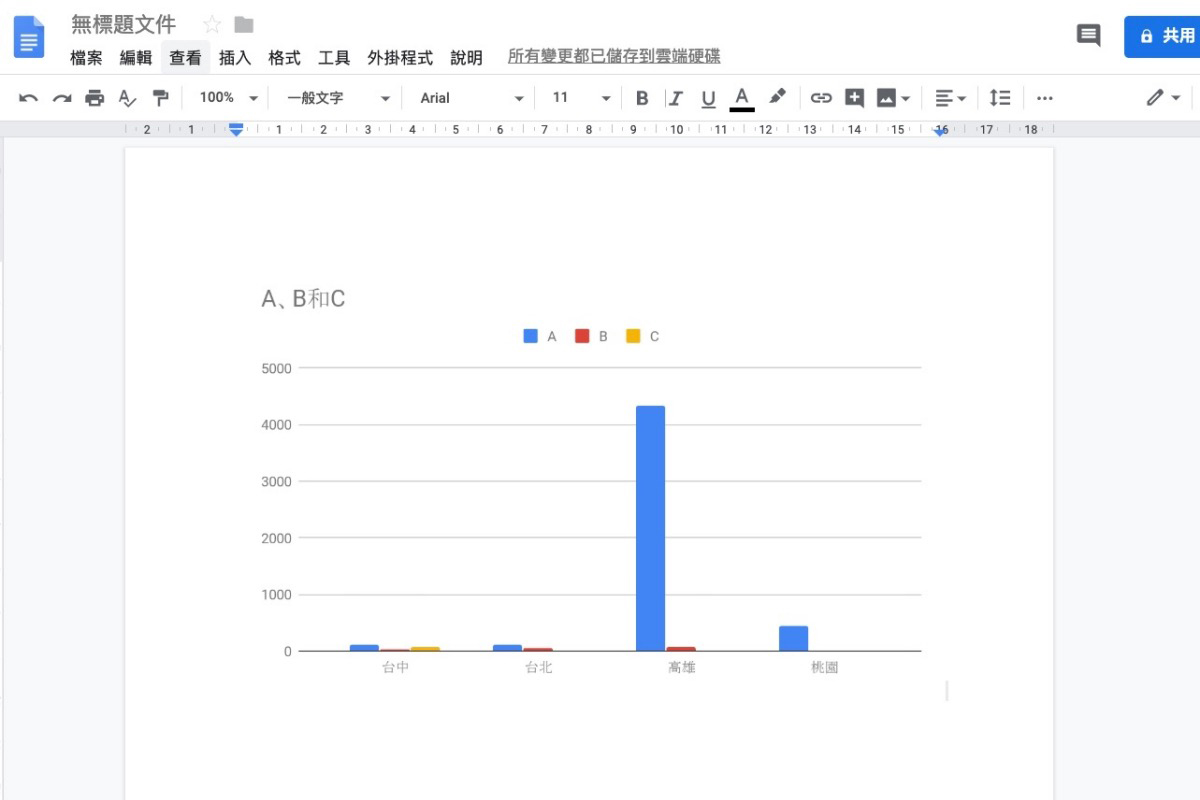Screen dimensions: 1200x800
Task: Toggle underline formatting
Action: 708,97
